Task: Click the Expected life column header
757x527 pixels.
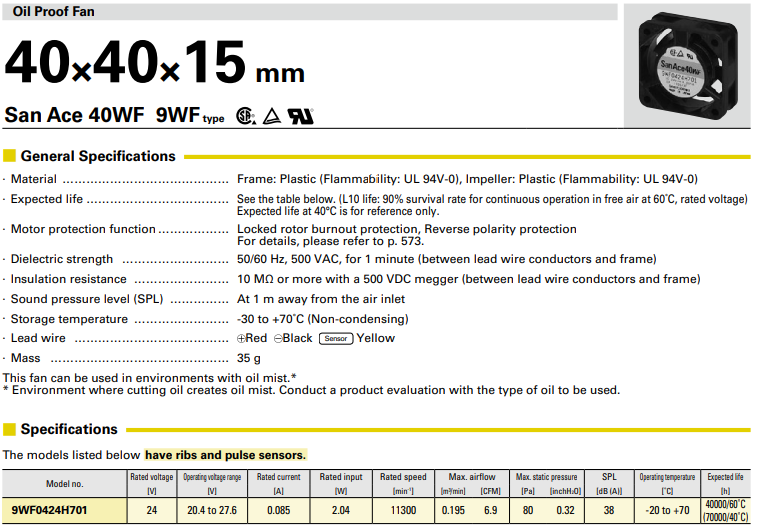Action: point(725,477)
